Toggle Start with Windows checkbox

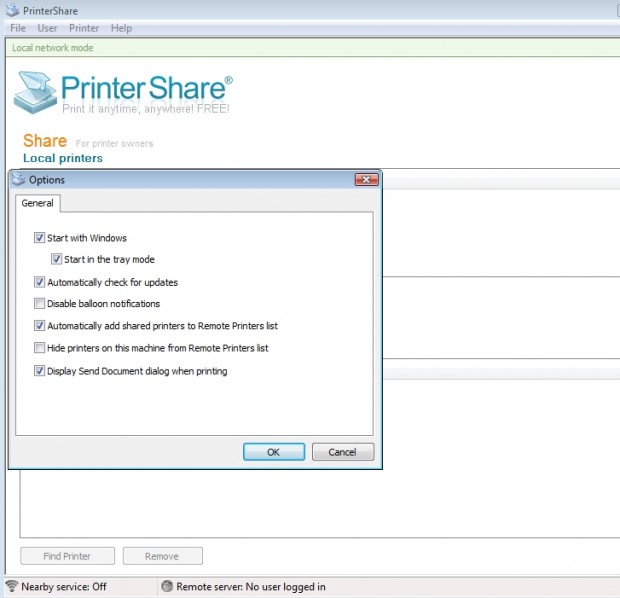pyautogui.click(x=39, y=238)
